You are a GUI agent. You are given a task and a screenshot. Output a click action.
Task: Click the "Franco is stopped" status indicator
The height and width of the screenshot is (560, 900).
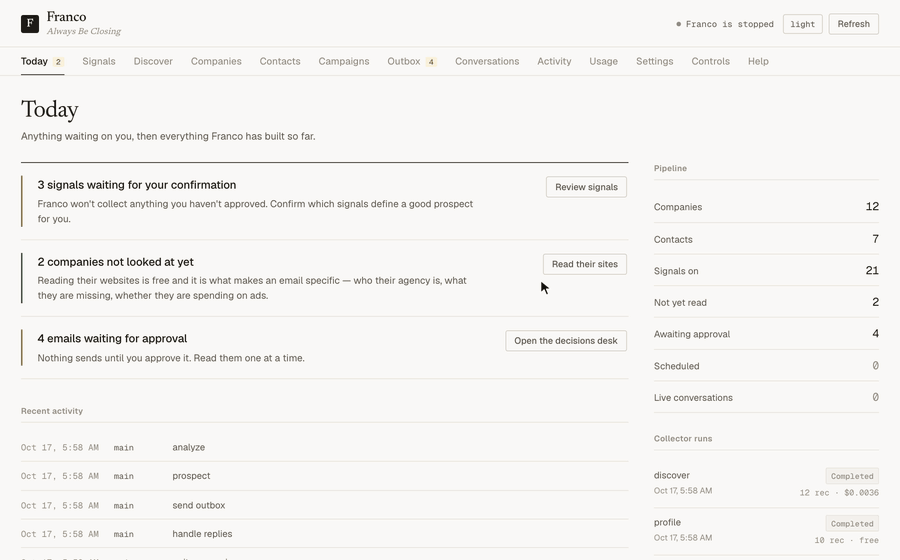click(725, 24)
